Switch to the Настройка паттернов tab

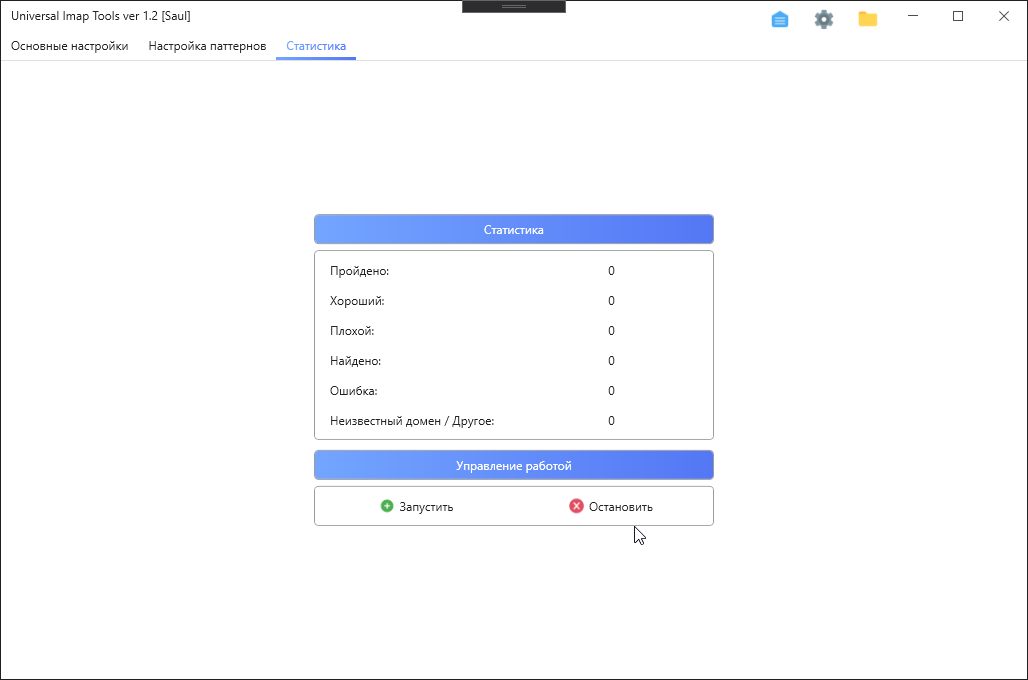tap(206, 46)
